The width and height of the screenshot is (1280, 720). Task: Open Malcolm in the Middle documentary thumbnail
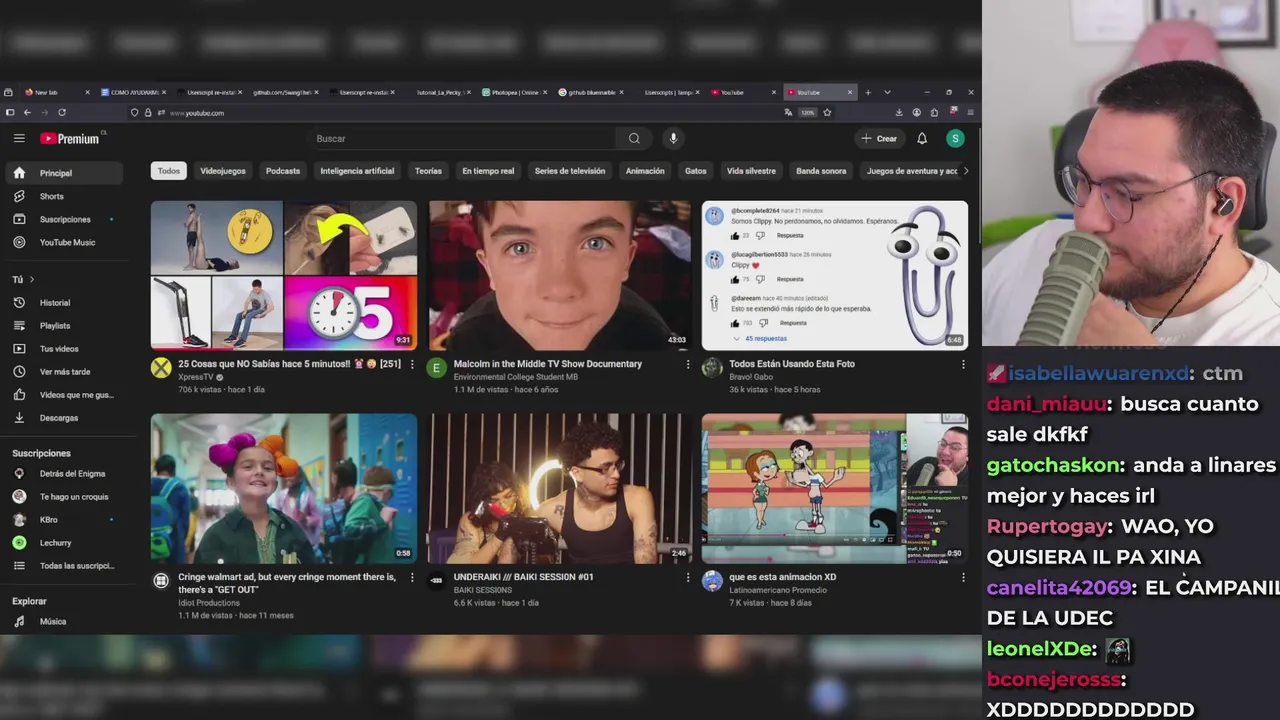(559, 275)
